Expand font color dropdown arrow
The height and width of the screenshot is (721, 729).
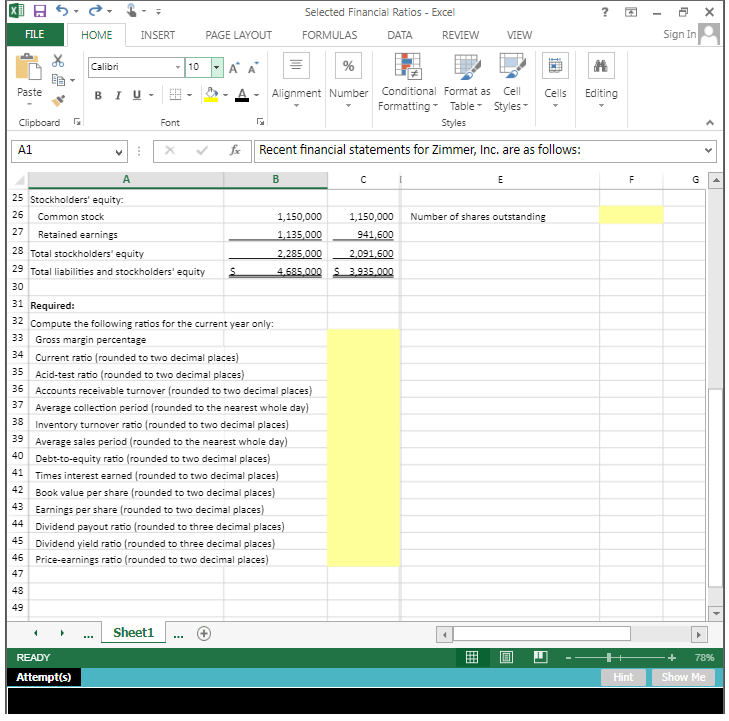click(x=257, y=95)
